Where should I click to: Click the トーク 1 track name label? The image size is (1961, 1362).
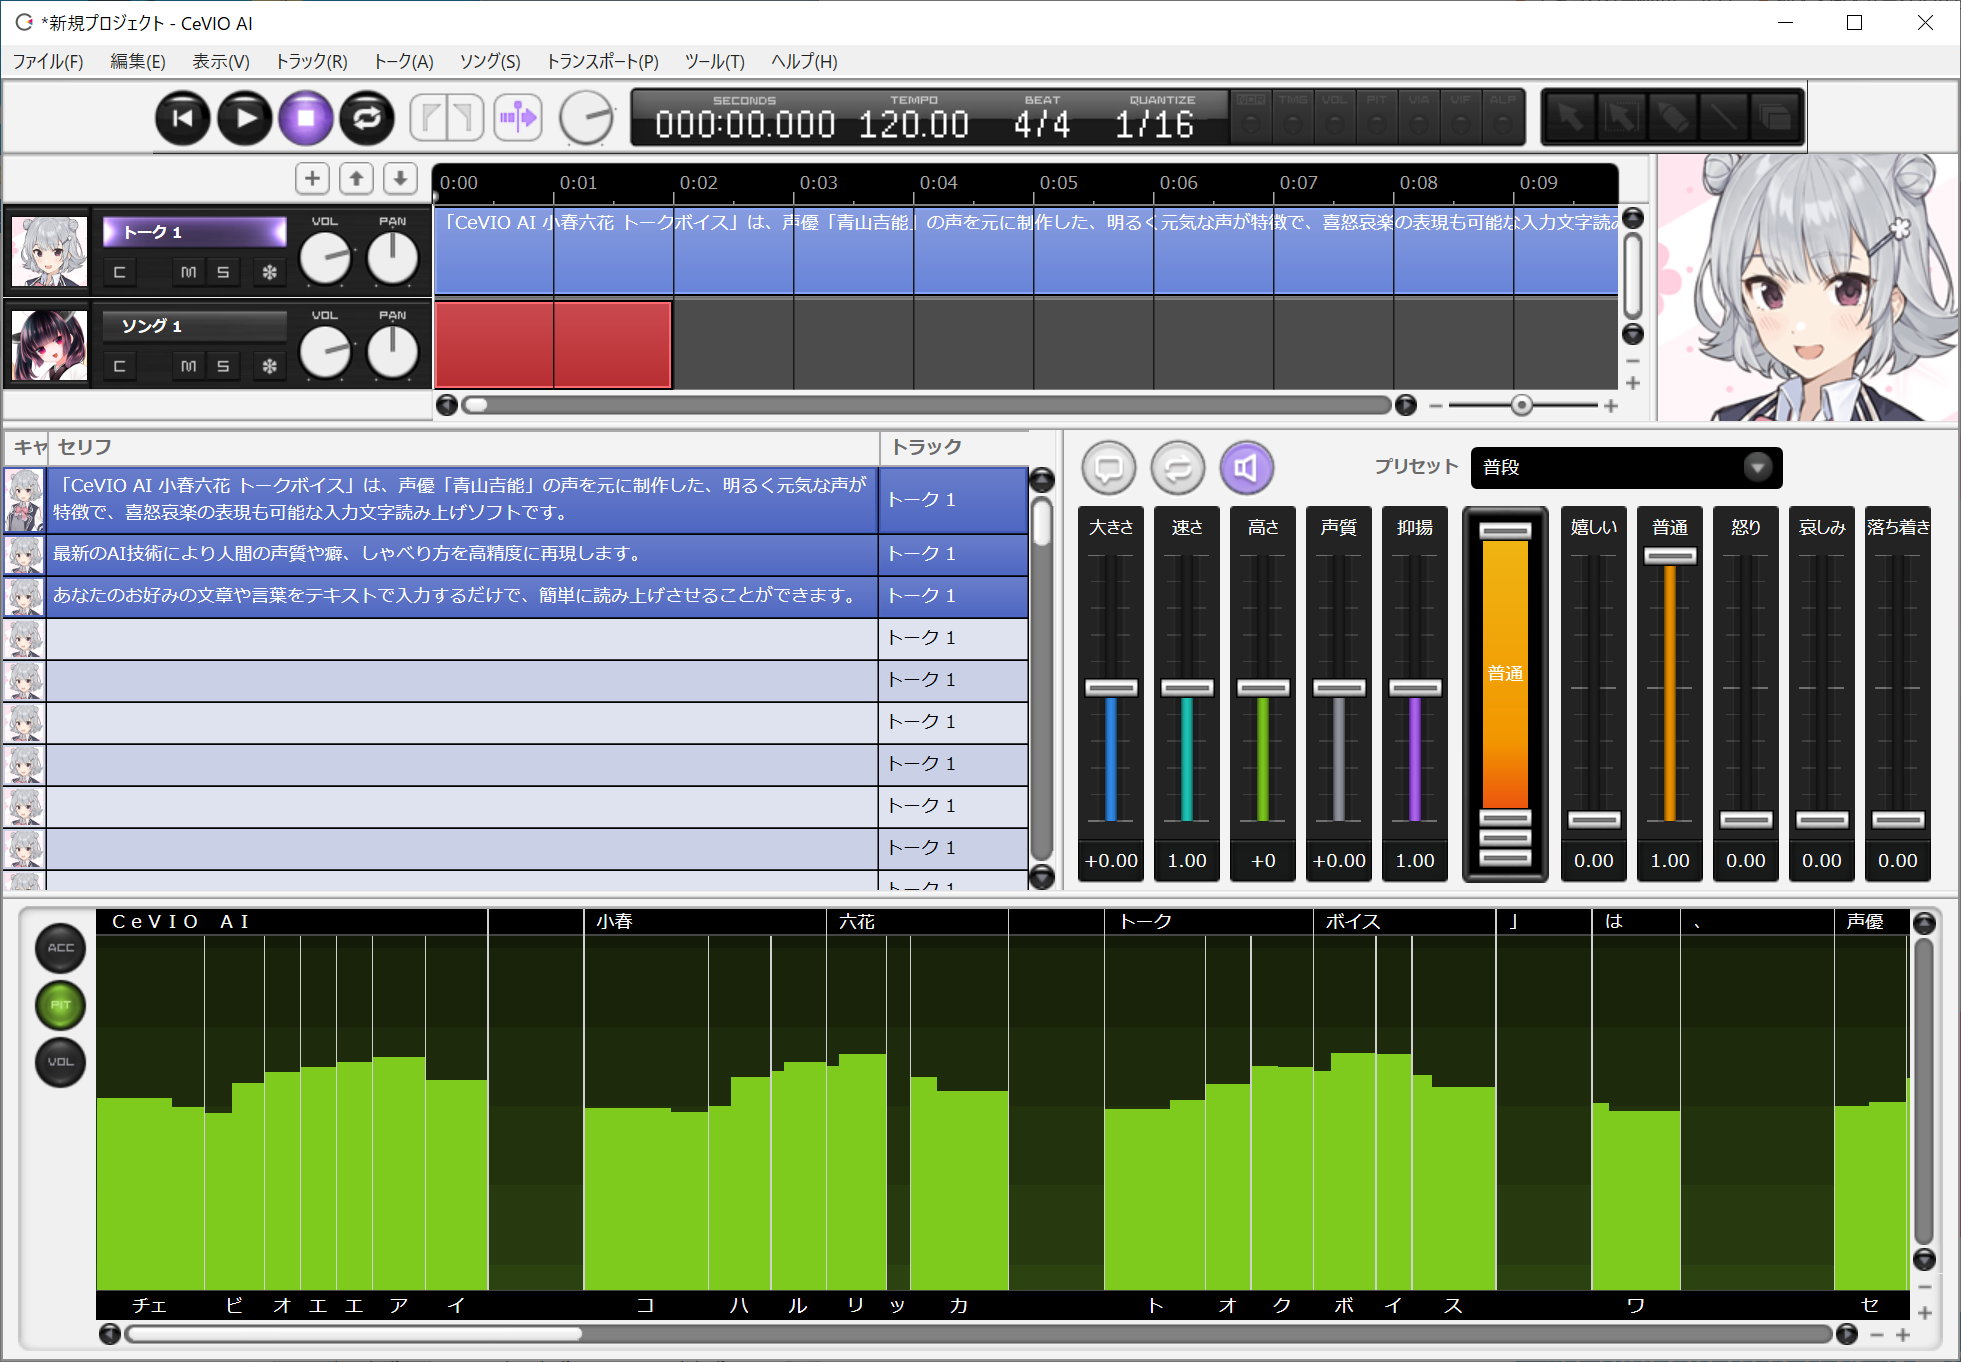coord(194,232)
